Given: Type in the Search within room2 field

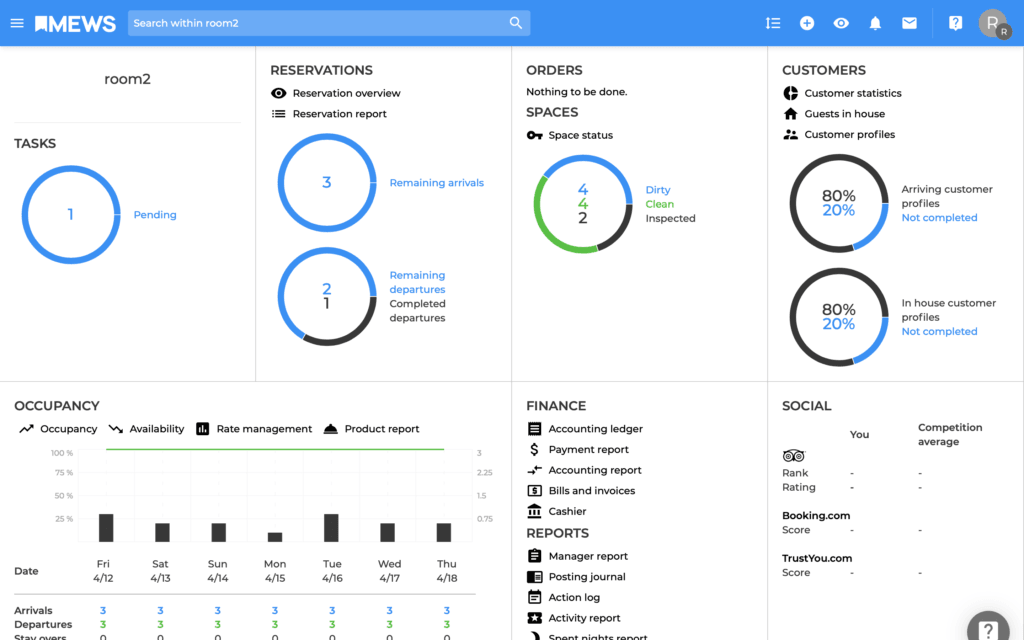Looking at the screenshot, I should 315,23.
